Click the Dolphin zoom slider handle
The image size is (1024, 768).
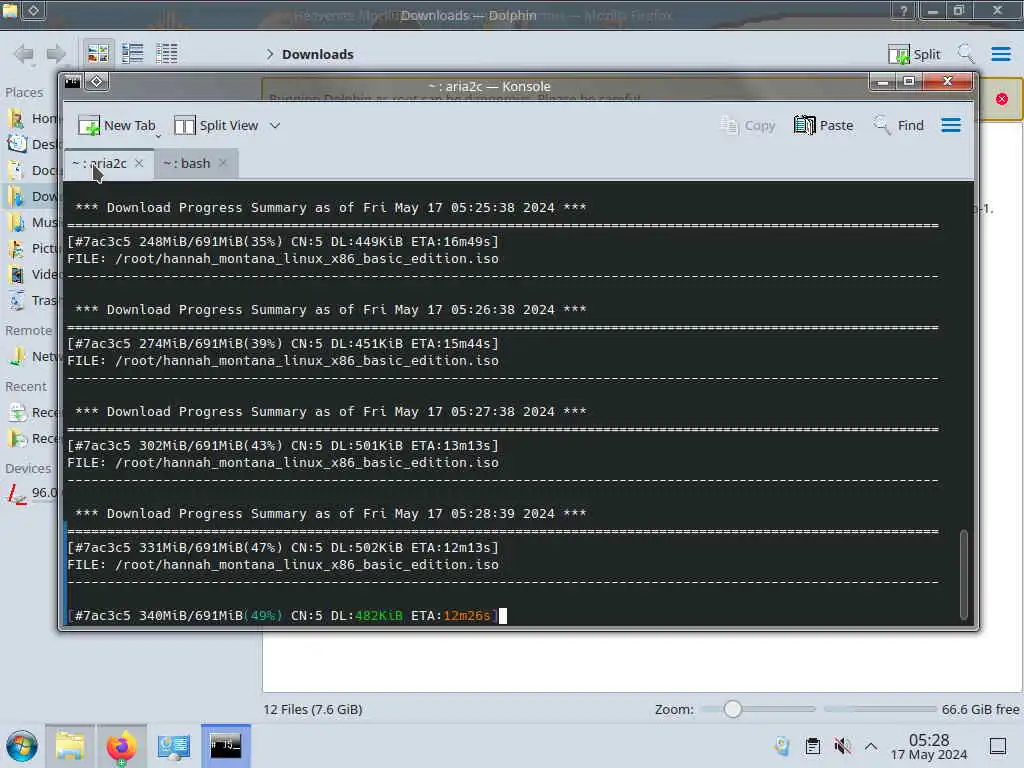733,709
